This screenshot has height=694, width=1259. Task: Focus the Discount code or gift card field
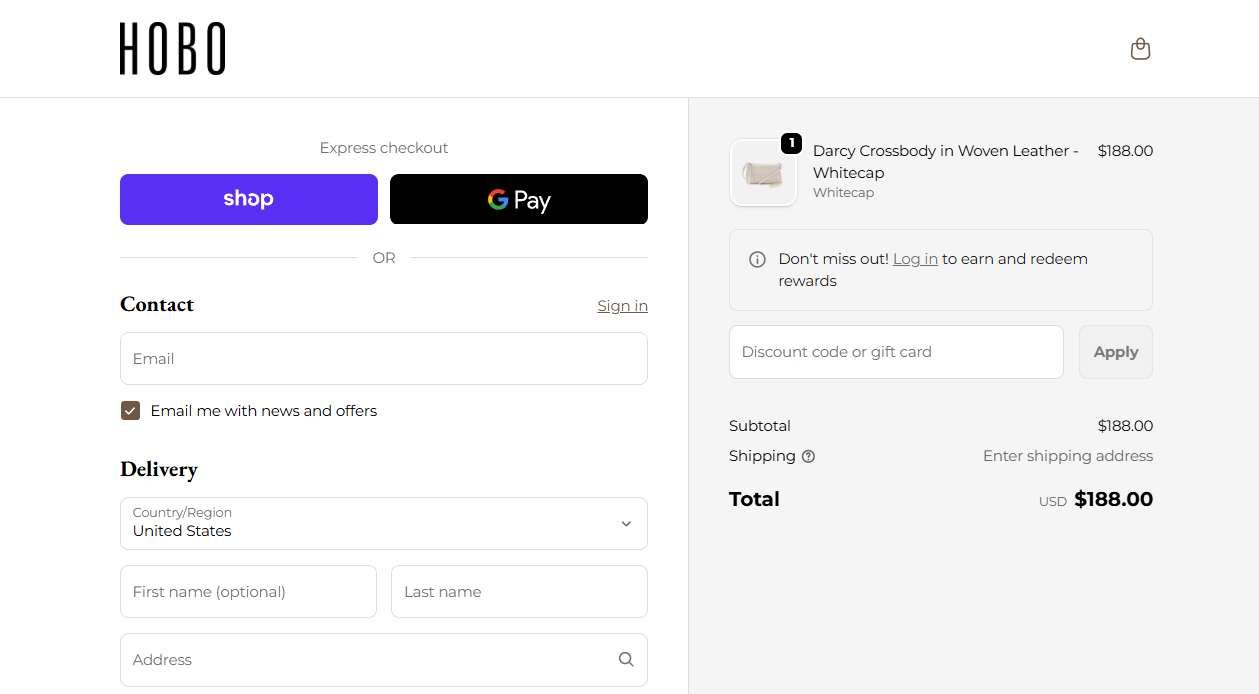pyautogui.click(x=896, y=352)
